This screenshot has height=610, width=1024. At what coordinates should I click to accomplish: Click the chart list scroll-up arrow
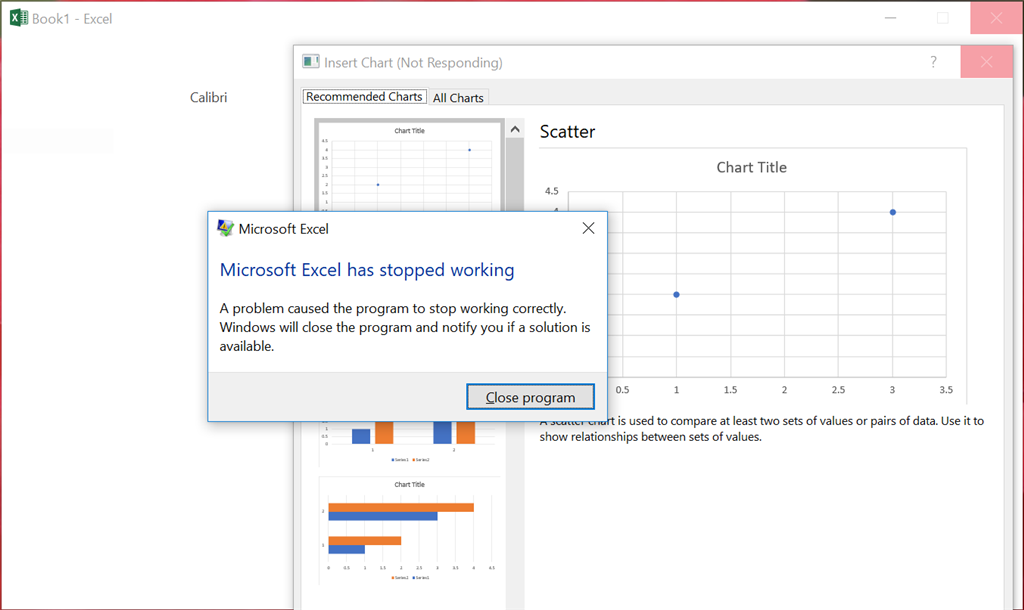[515, 129]
